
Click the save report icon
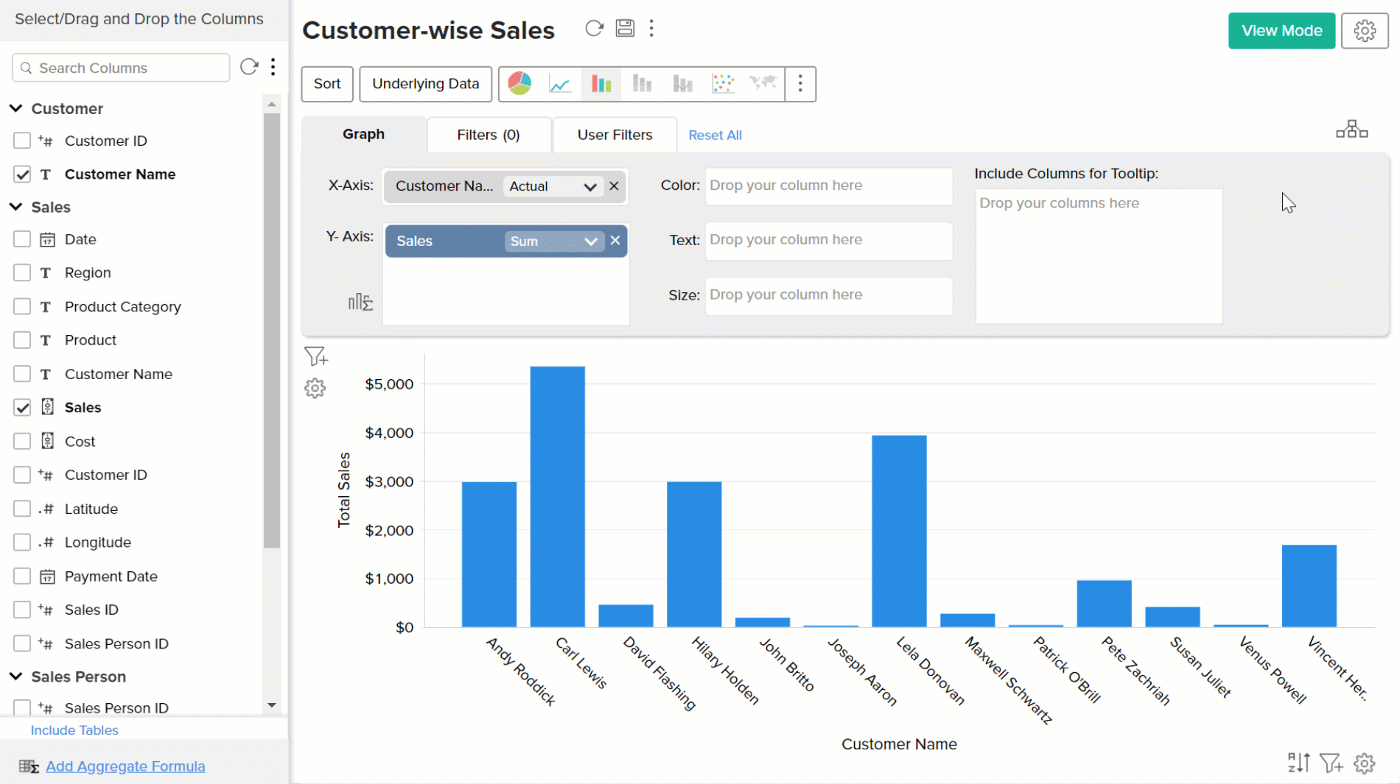click(x=625, y=28)
